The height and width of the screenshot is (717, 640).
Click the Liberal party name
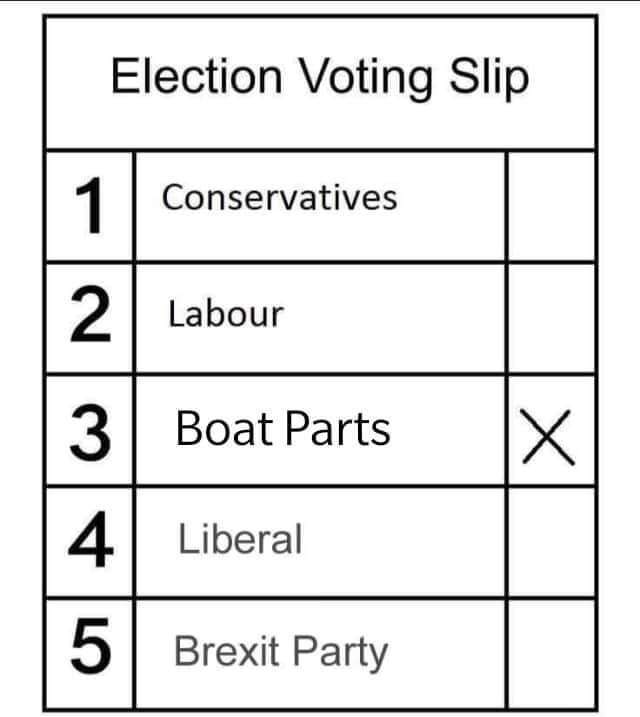[240, 539]
